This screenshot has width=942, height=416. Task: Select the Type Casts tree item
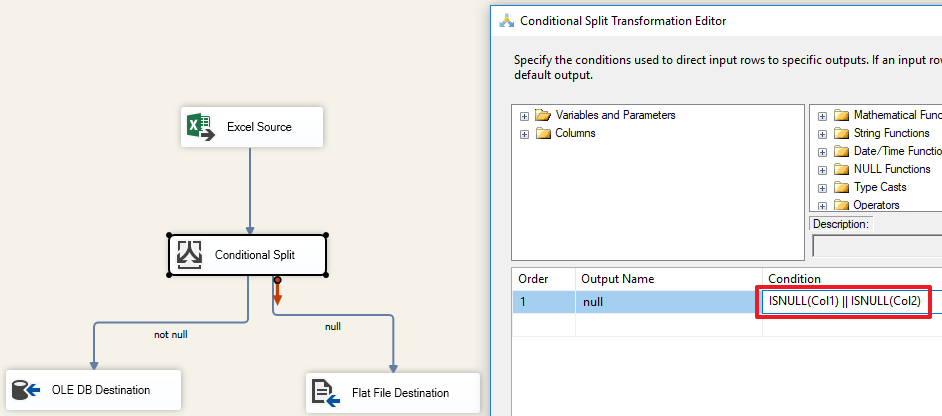pos(880,187)
